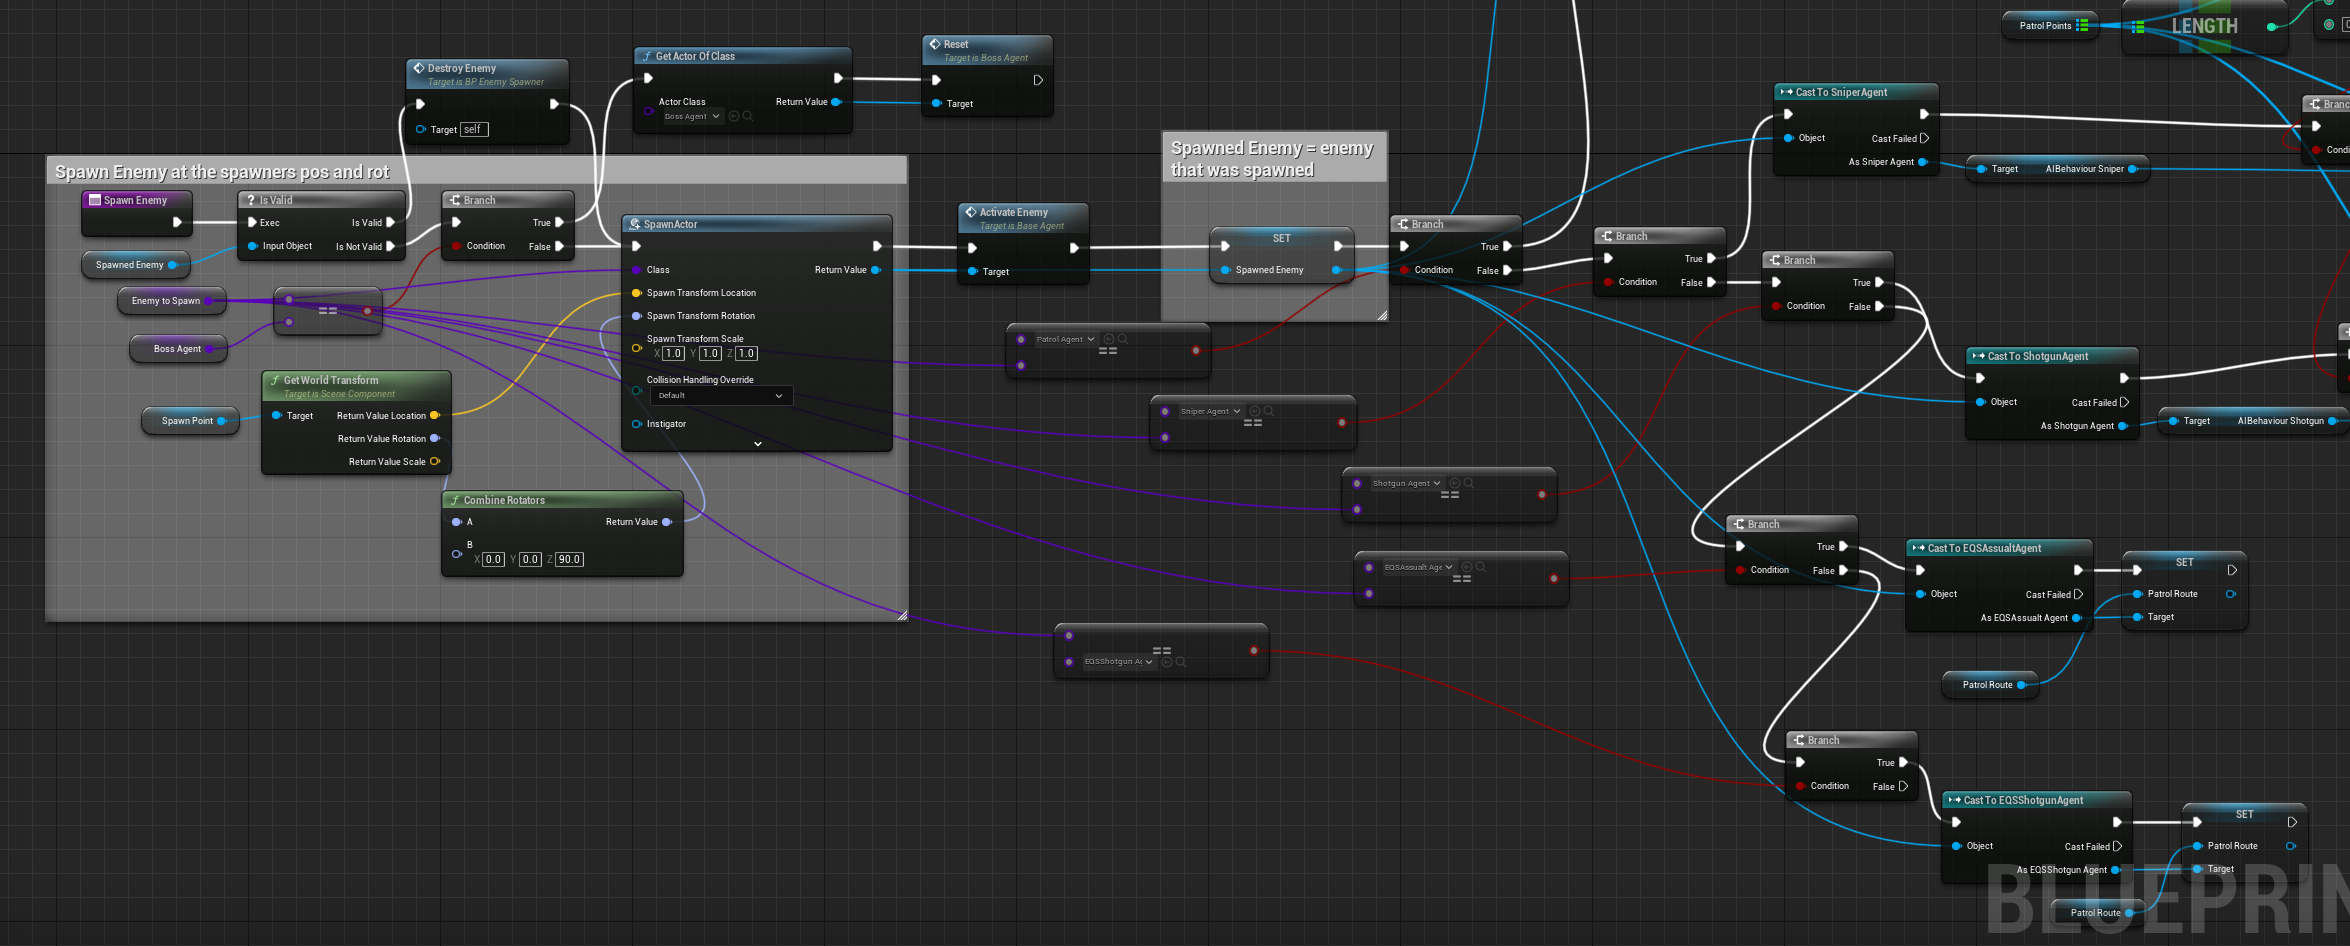Click Spawn Transform Scale input pin
The height and width of the screenshot is (946, 2350).
click(636, 348)
